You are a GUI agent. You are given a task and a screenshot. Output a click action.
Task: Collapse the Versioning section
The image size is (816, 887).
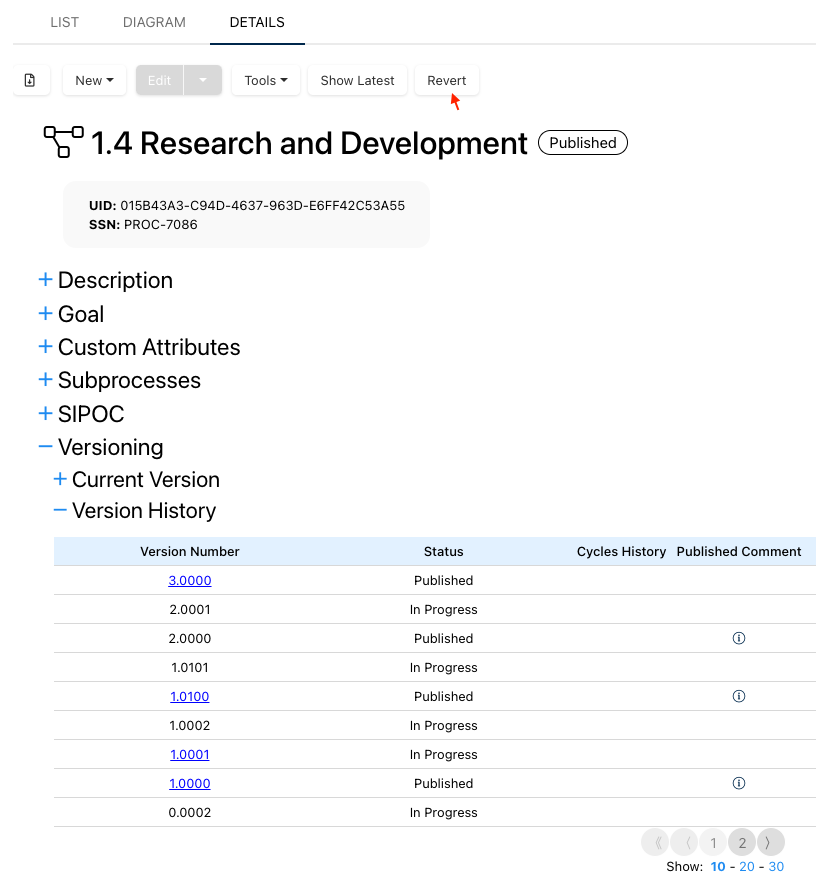pos(45,447)
